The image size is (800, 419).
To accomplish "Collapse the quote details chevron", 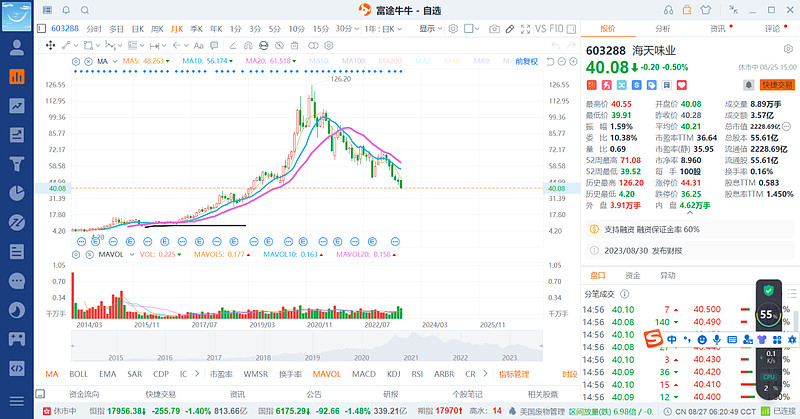I will click(x=690, y=213).
